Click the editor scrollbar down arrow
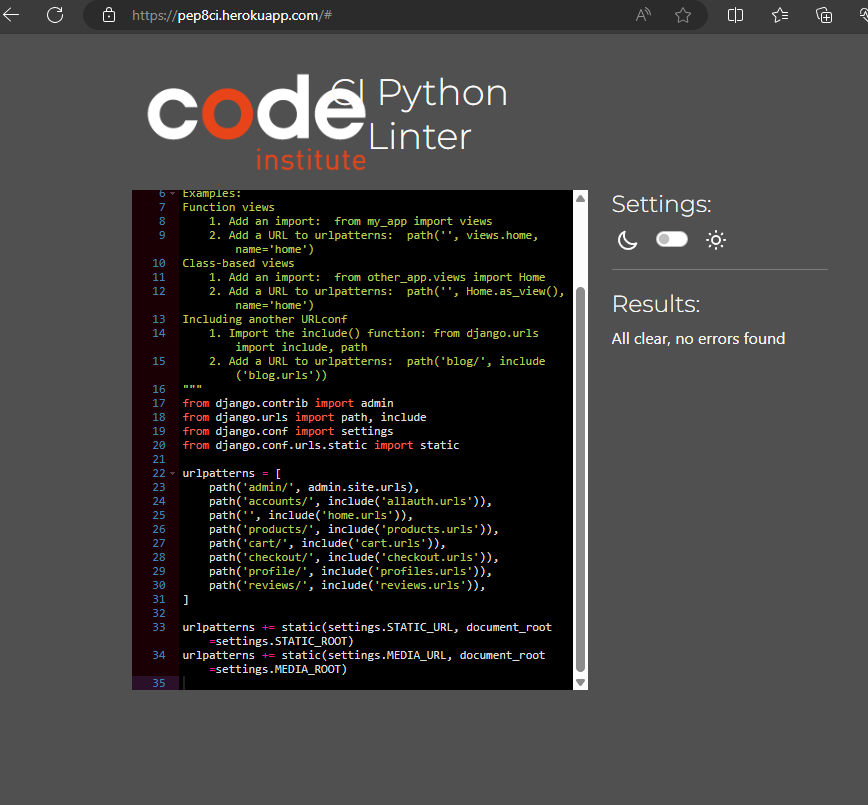868x805 pixels. point(580,683)
